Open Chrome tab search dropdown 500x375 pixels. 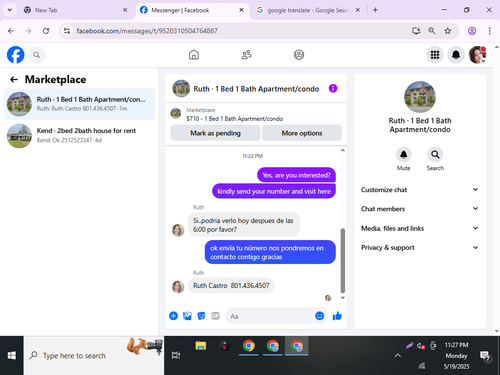point(10,10)
